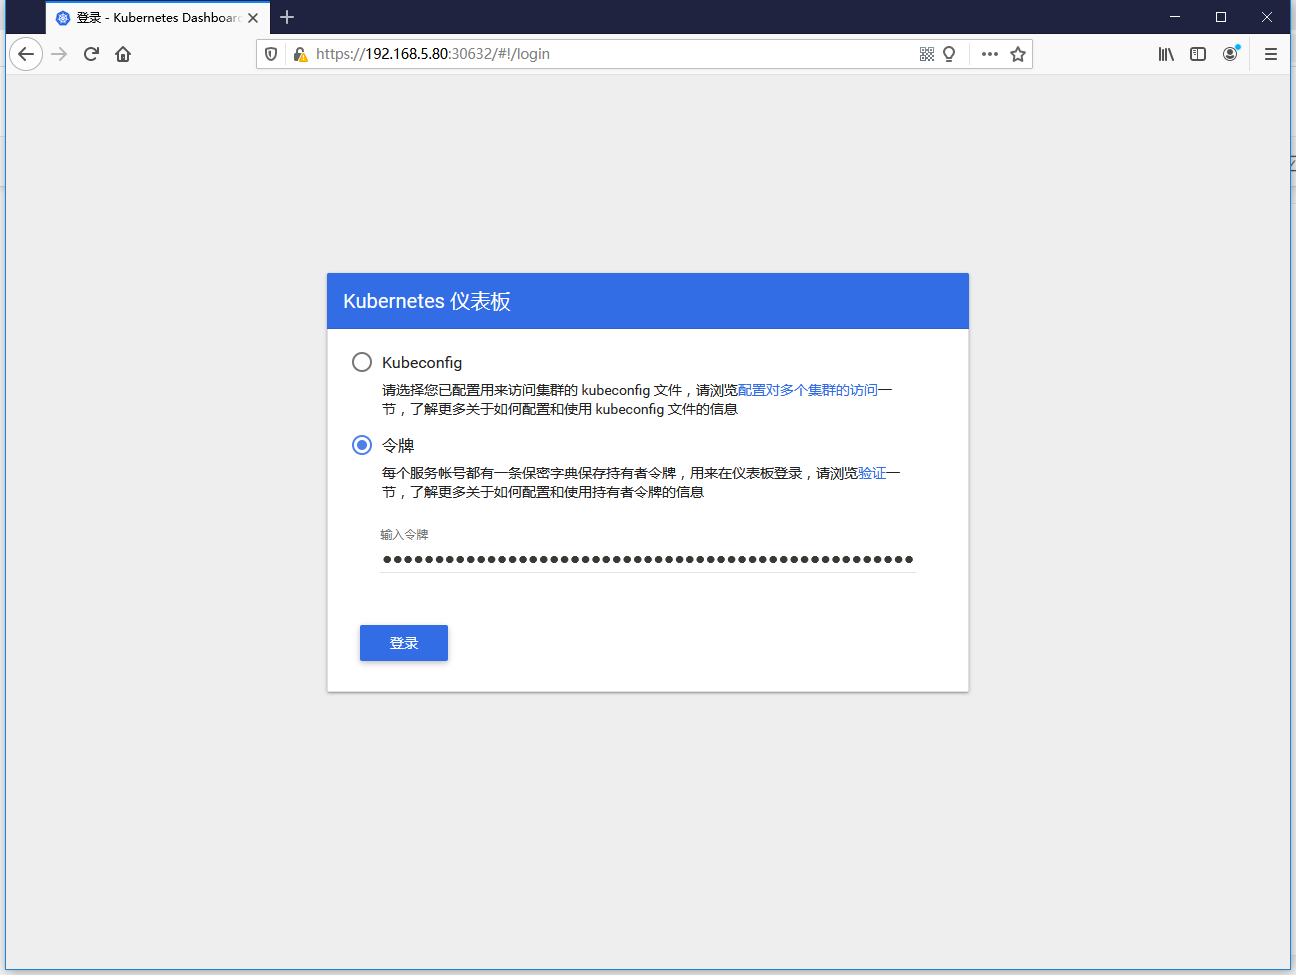Viewport: 1296px width, 975px height.
Task: Toggle the sidebar view icon
Action: (1198, 54)
